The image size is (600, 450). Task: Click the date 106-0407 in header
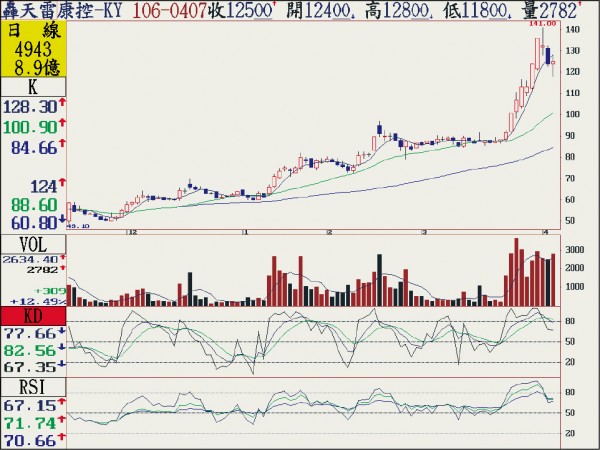pyautogui.click(x=171, y=10)
